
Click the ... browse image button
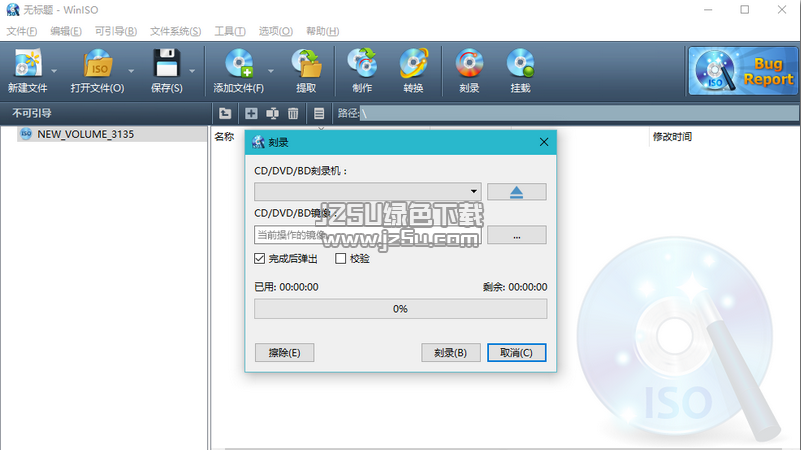[x=516, y=235]
